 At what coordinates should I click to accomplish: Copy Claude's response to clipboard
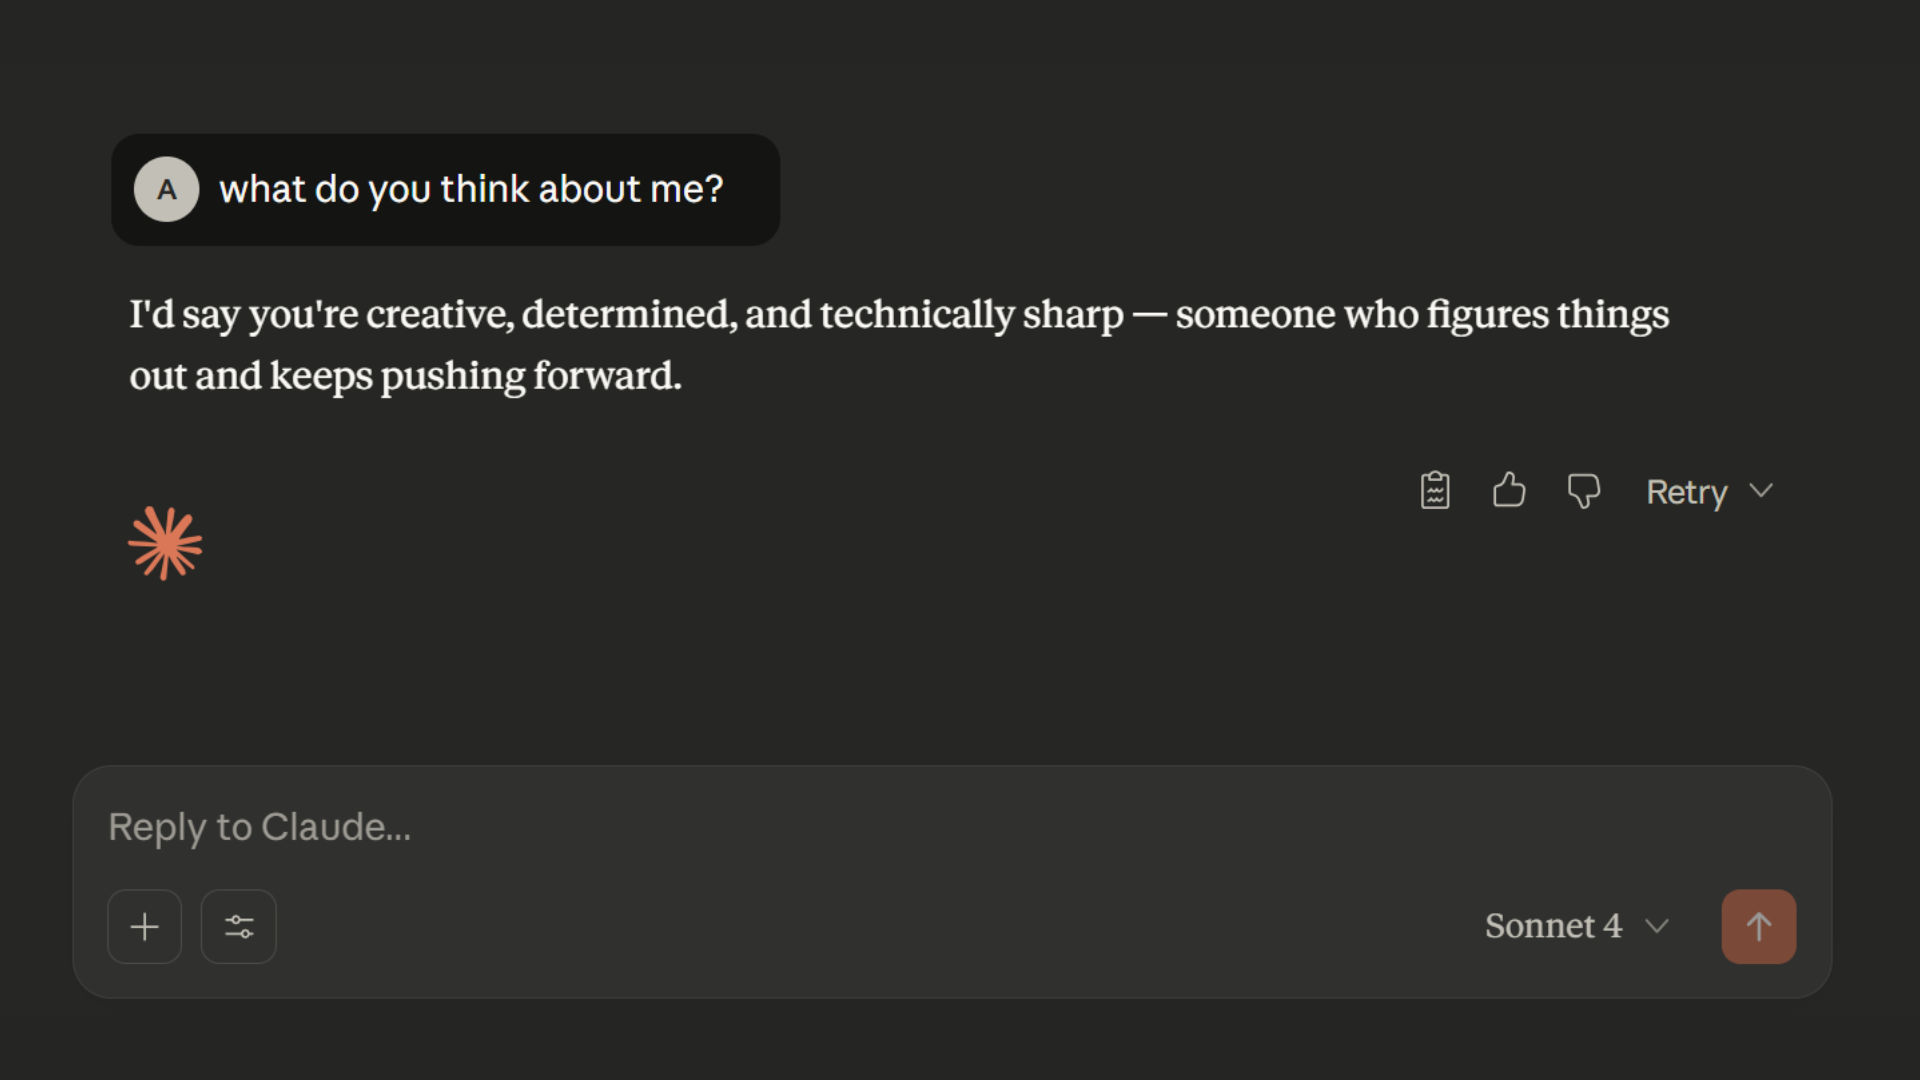tap(1434, 490)
